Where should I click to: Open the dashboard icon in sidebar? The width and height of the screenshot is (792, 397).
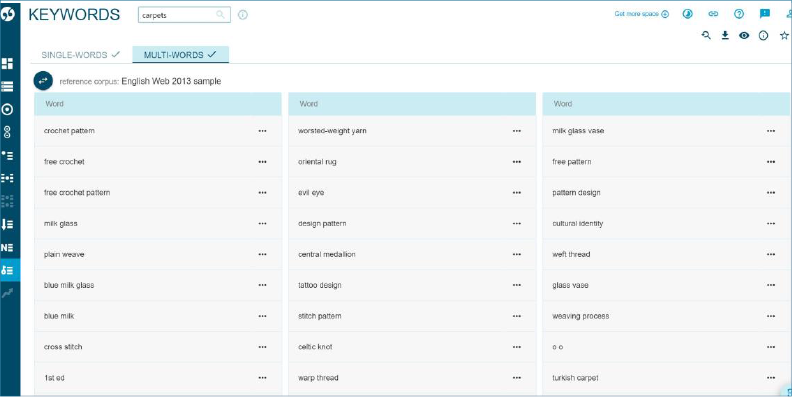click(8, 64)
